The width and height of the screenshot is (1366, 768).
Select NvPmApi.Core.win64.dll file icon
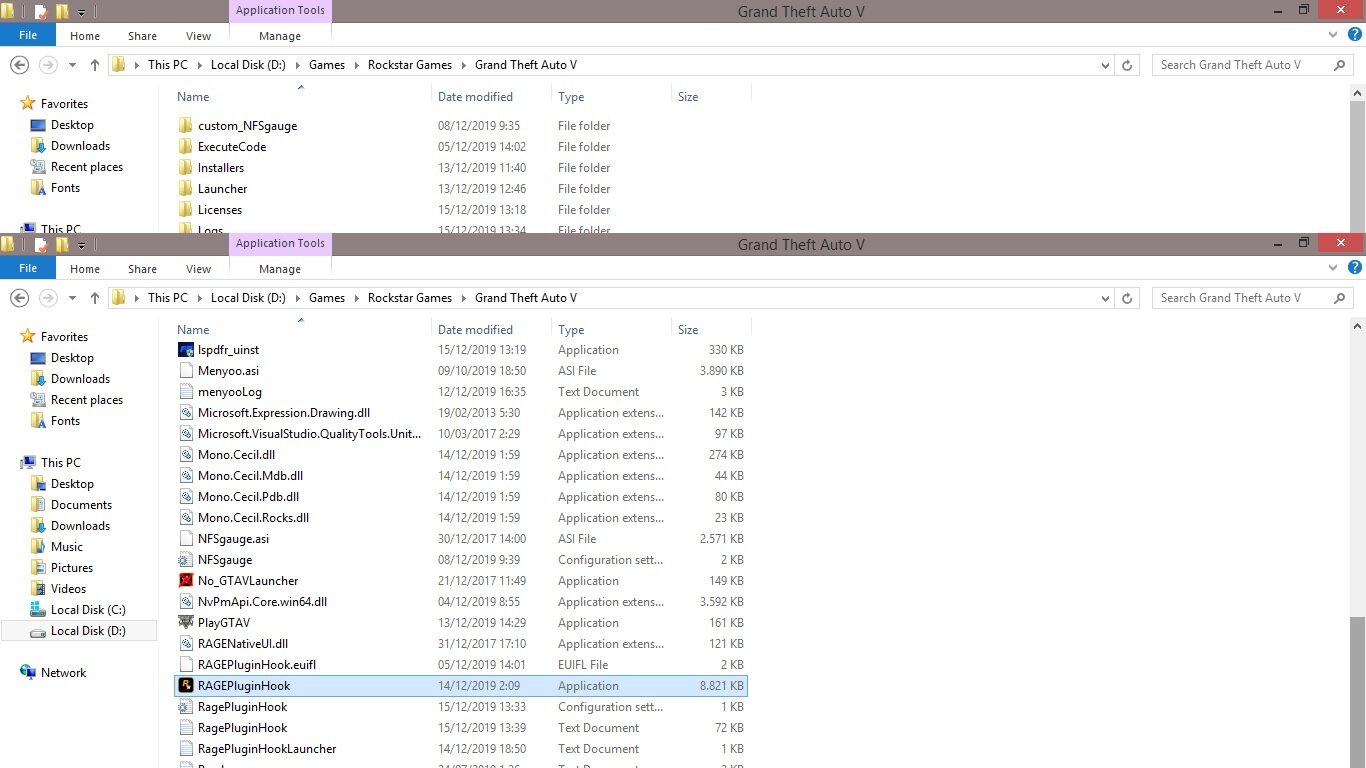[185, 602]
